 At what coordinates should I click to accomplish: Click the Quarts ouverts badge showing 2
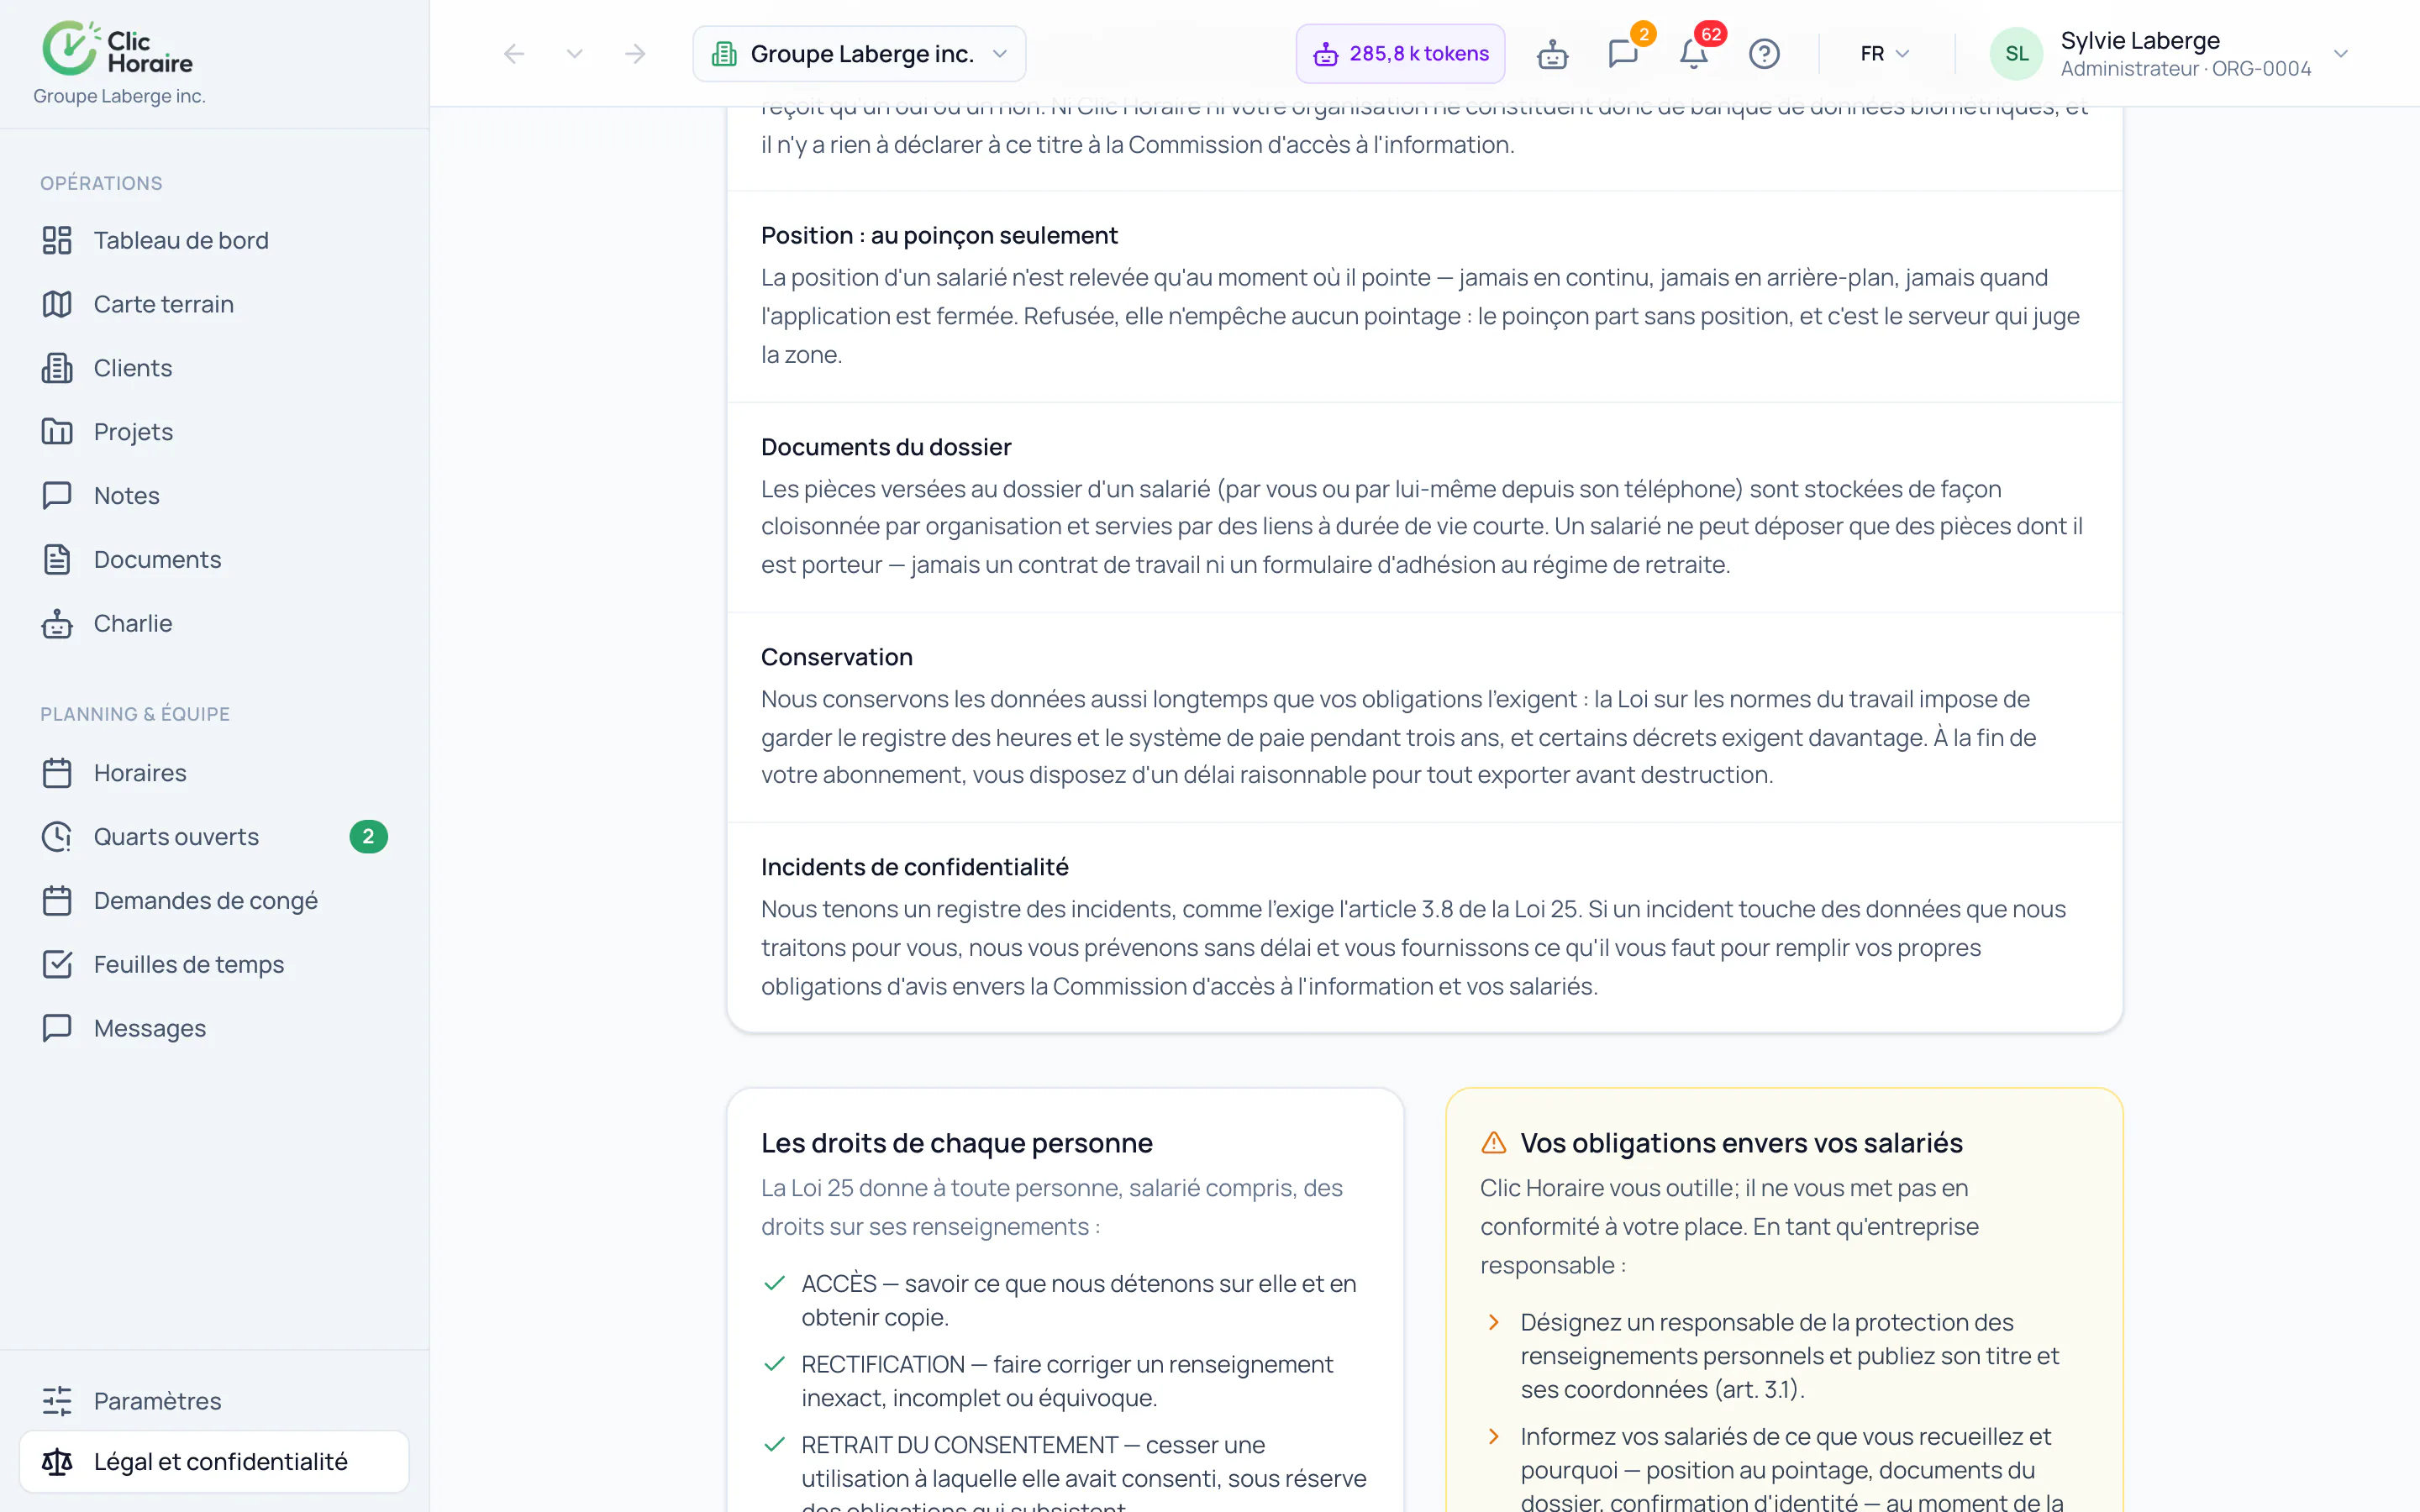coord(368,837)
